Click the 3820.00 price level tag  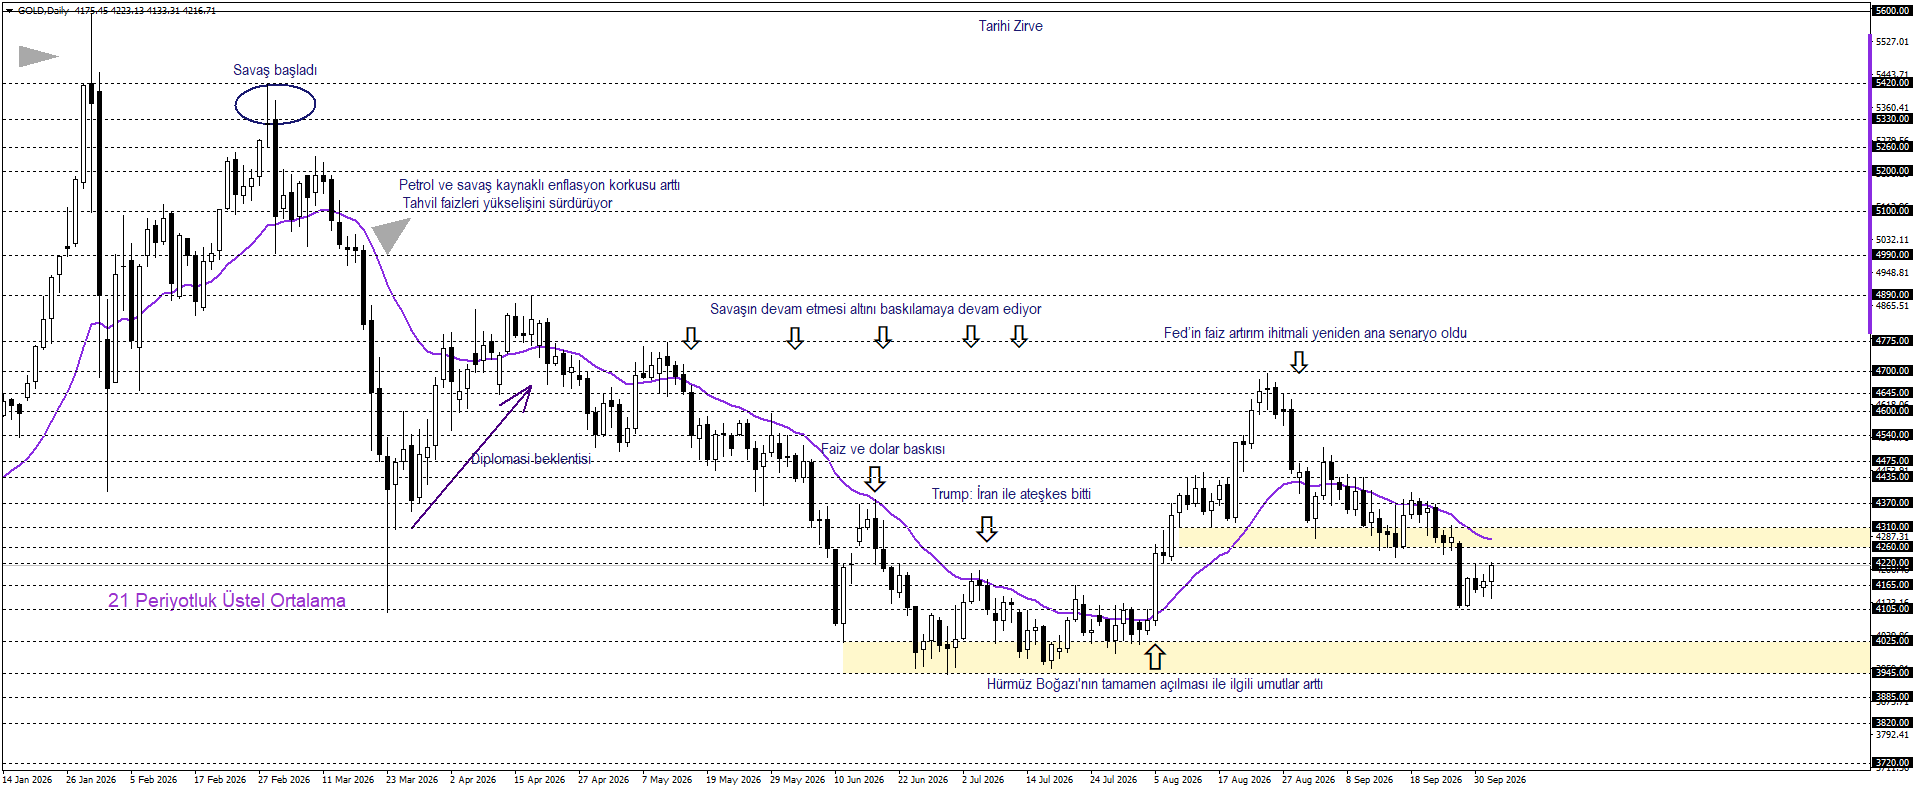[x=1892, y=723]
